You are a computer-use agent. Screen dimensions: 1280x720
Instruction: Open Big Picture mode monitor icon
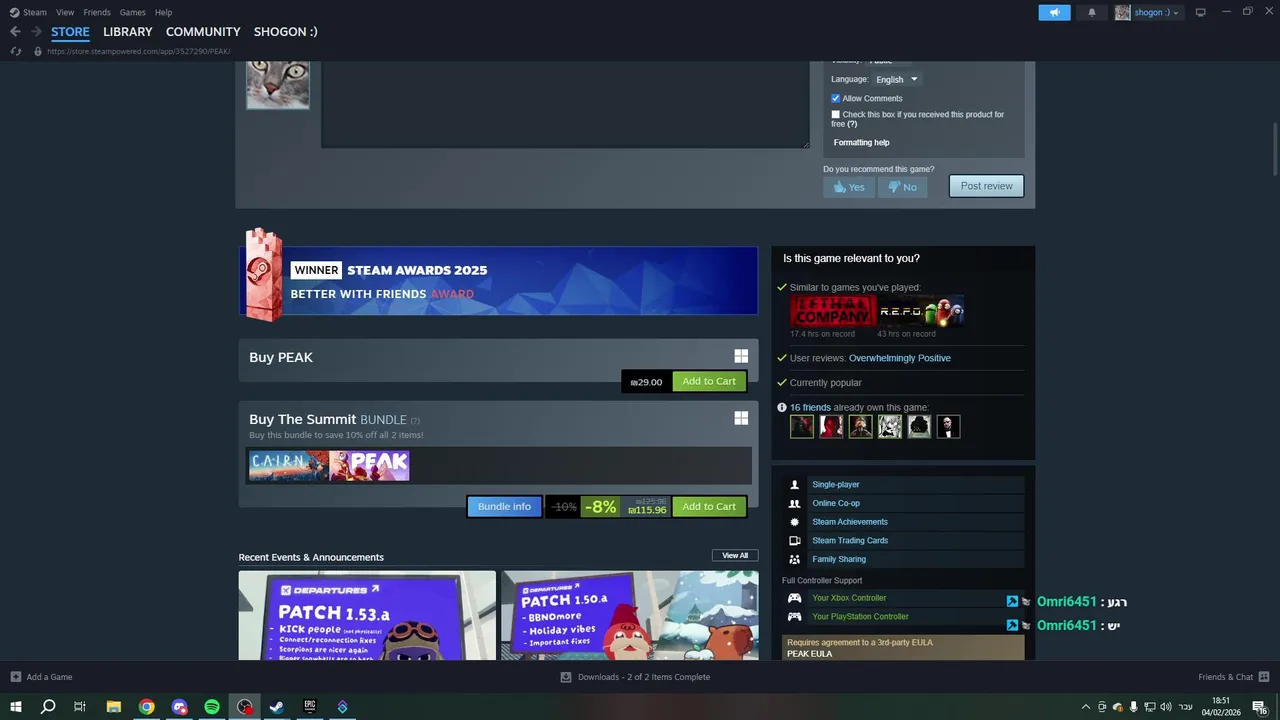tap(1201, 12)
